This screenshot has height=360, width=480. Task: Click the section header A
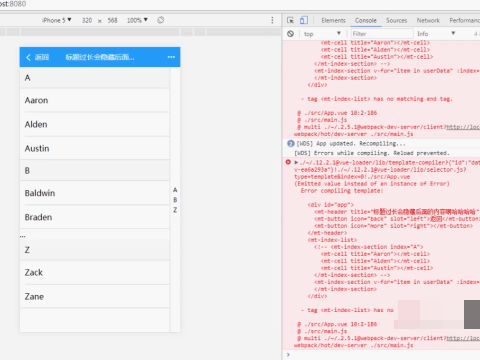click(95, 78)
